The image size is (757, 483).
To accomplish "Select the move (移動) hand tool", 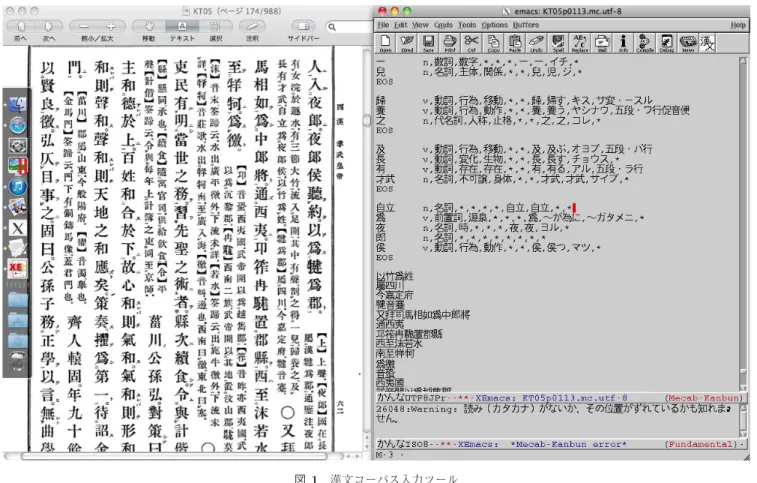I will 149,26.
